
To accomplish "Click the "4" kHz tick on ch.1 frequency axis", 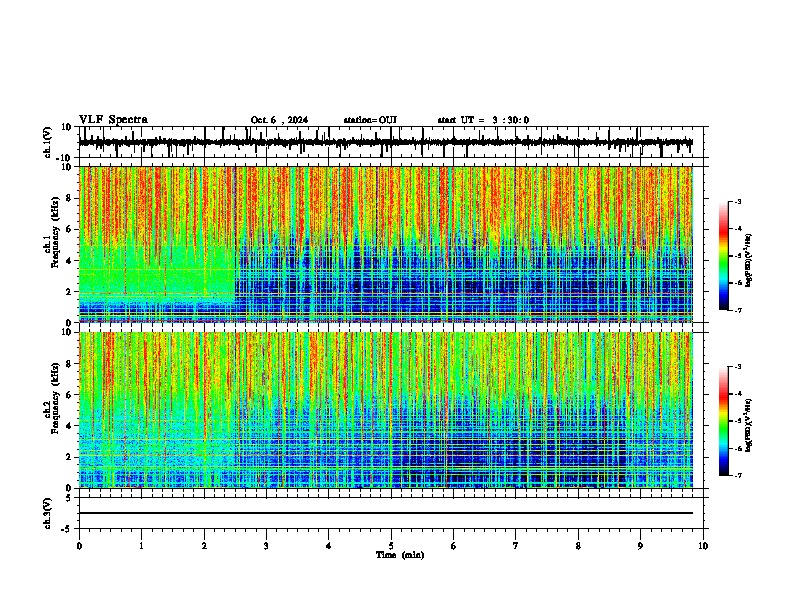I will coord(69,261).
